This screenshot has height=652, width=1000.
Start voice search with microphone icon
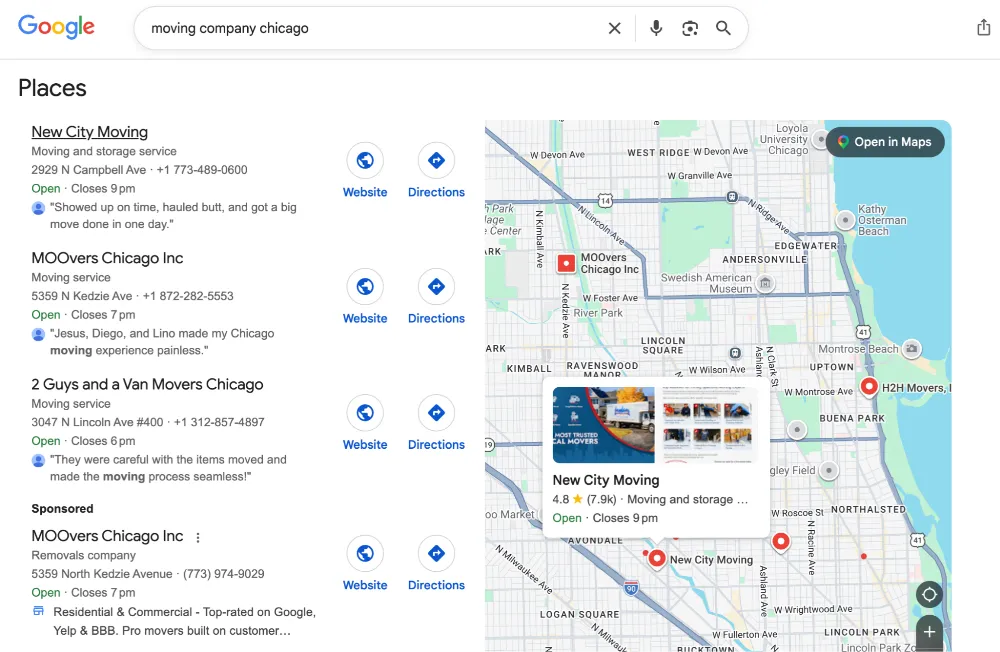coord(656,28)
